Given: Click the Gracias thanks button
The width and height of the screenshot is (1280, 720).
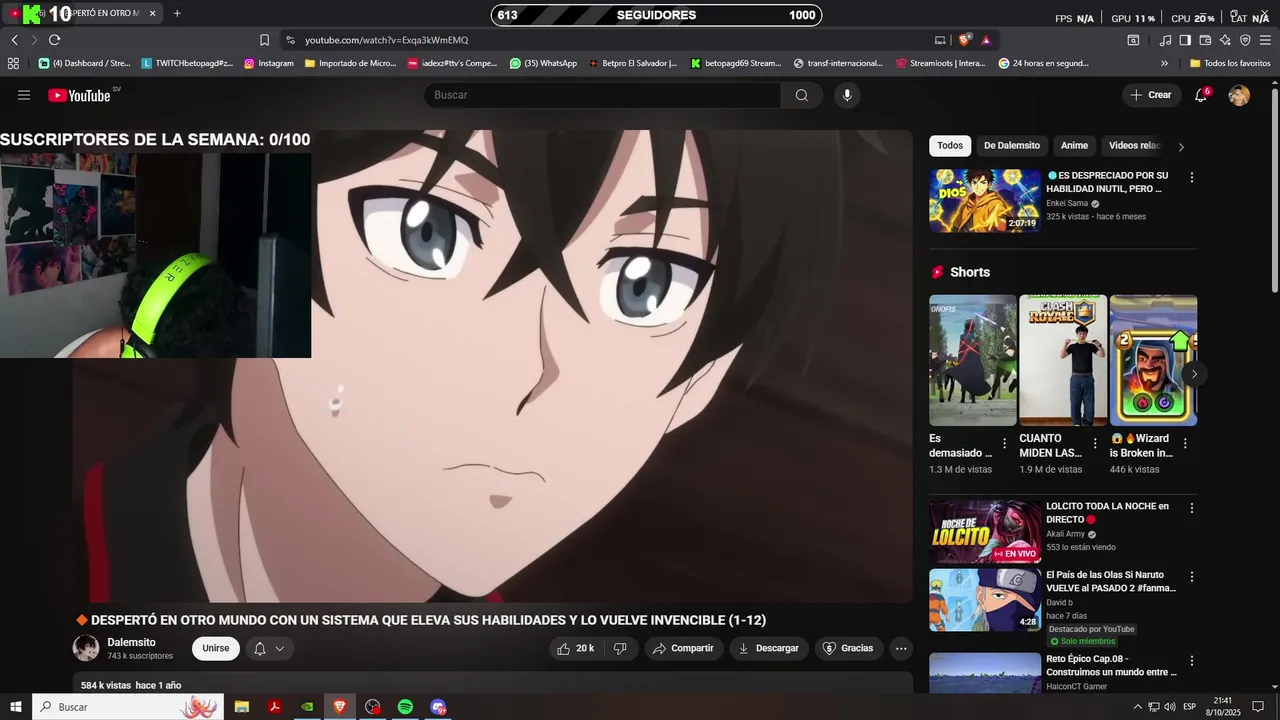Looking at the screenshot, I should (x=847, y=648).
